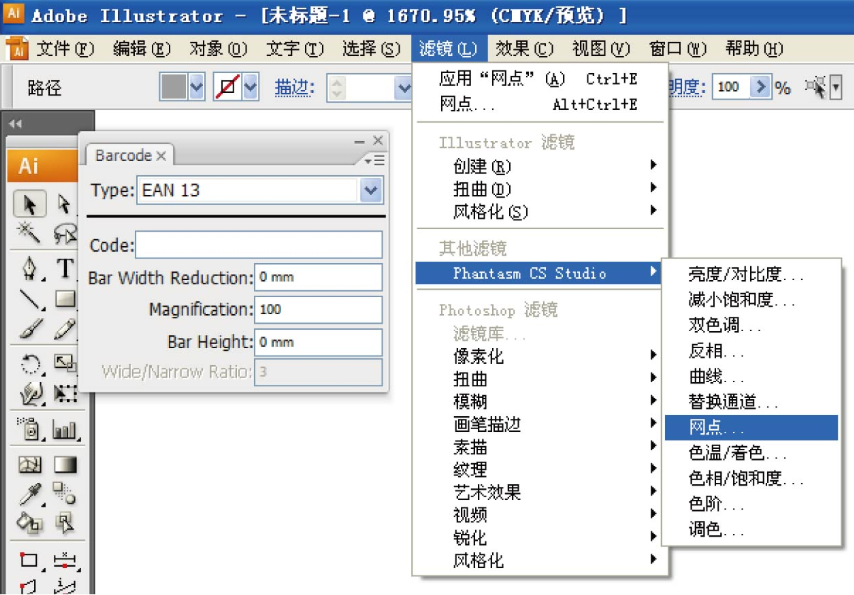This screenshot has height=595, width=854.
Task: Select the Mesh tool
Action: 29,464
